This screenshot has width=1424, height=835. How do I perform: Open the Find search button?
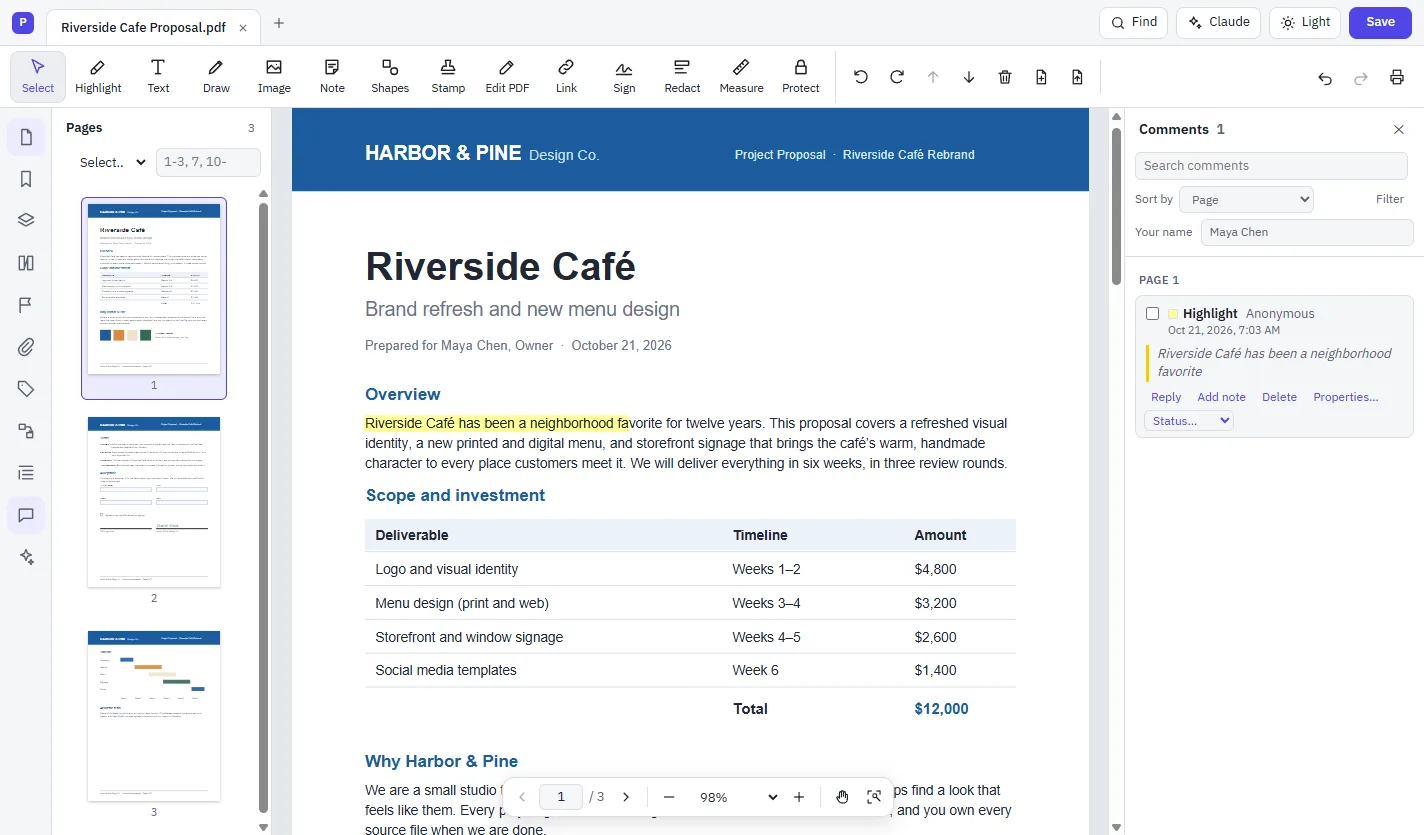(1133, 22)
